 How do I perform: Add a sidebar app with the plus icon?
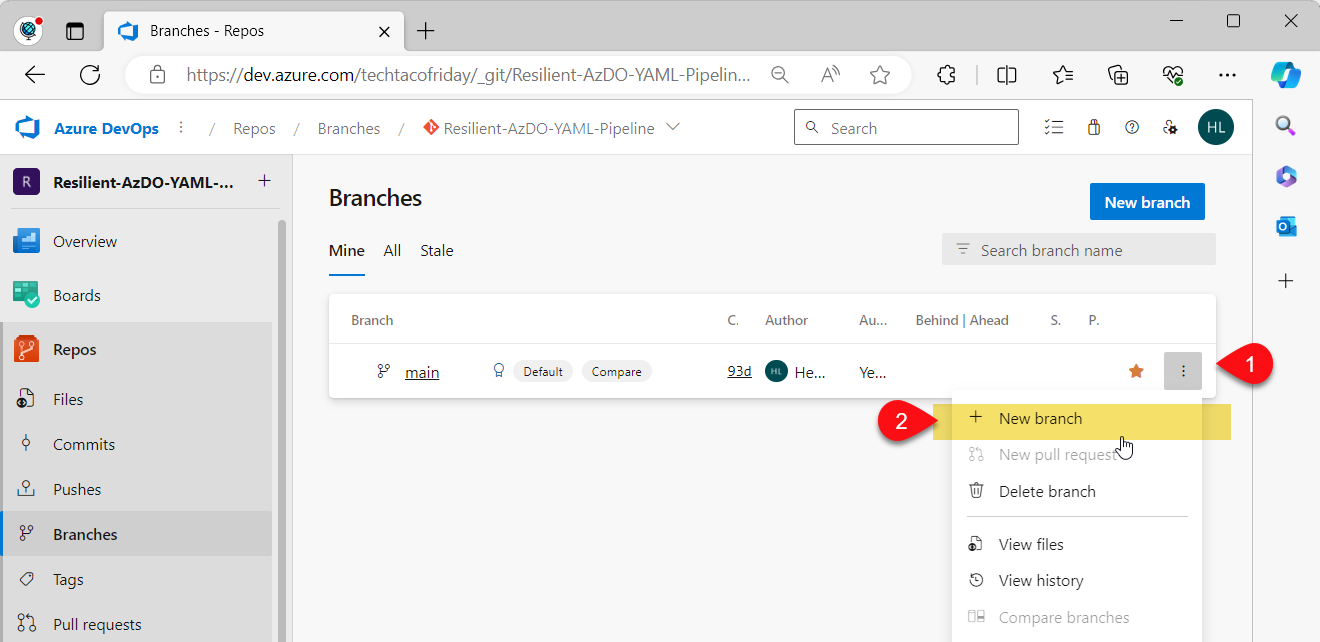click(1286, 281)
